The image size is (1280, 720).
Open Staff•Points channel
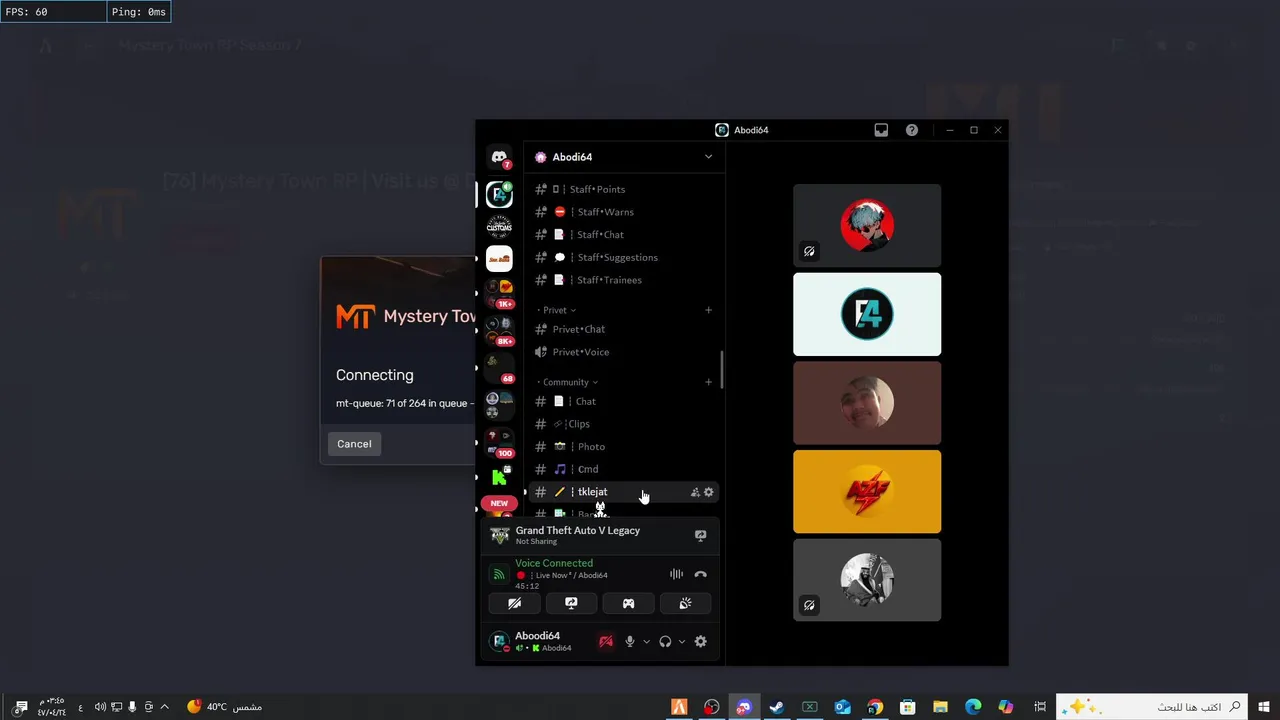tap(622, 189)
